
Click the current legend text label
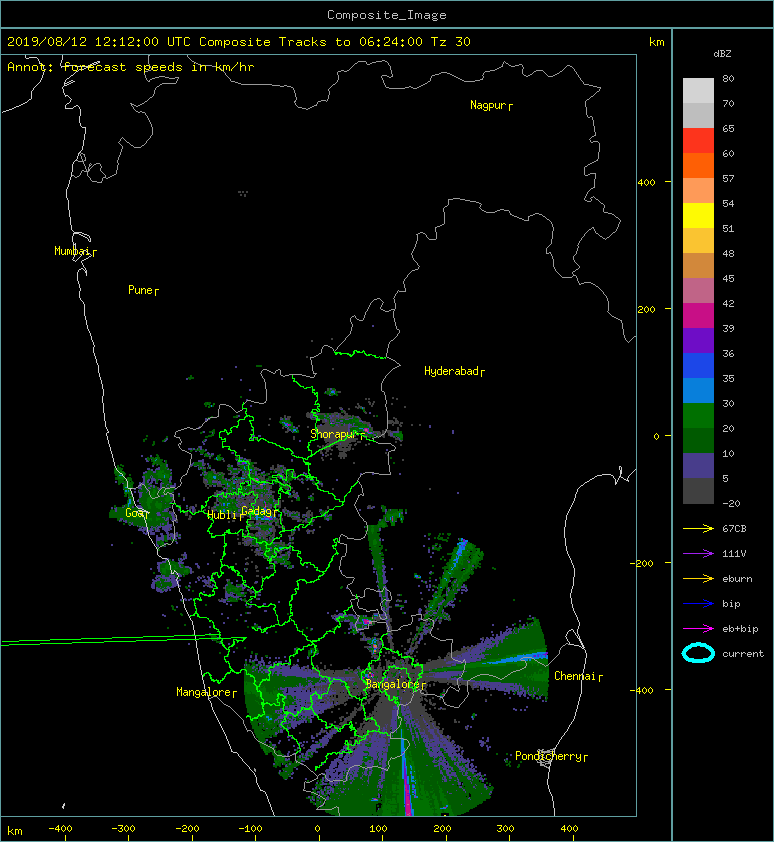point(743,654)
